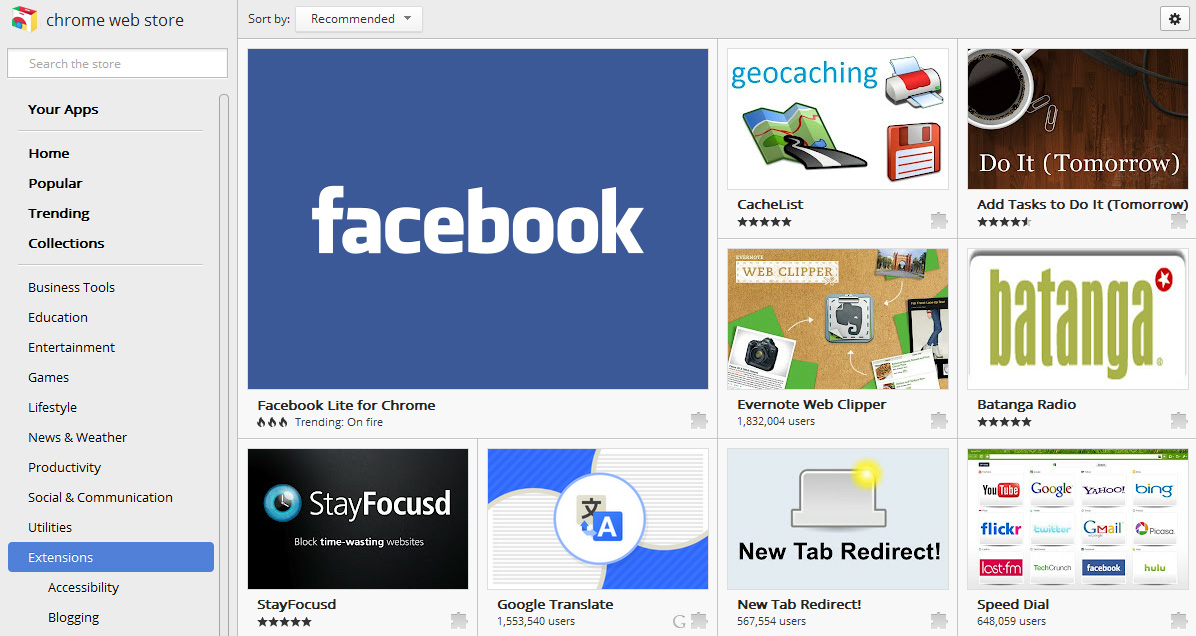Open the Batanga Radio thumbnail
The height and width of the screenshot is (636, 1196).
pos(1077,319)
